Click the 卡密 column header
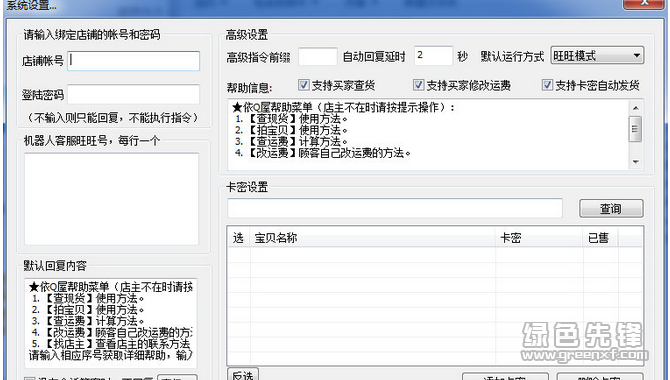 click(x=539, y=238)
